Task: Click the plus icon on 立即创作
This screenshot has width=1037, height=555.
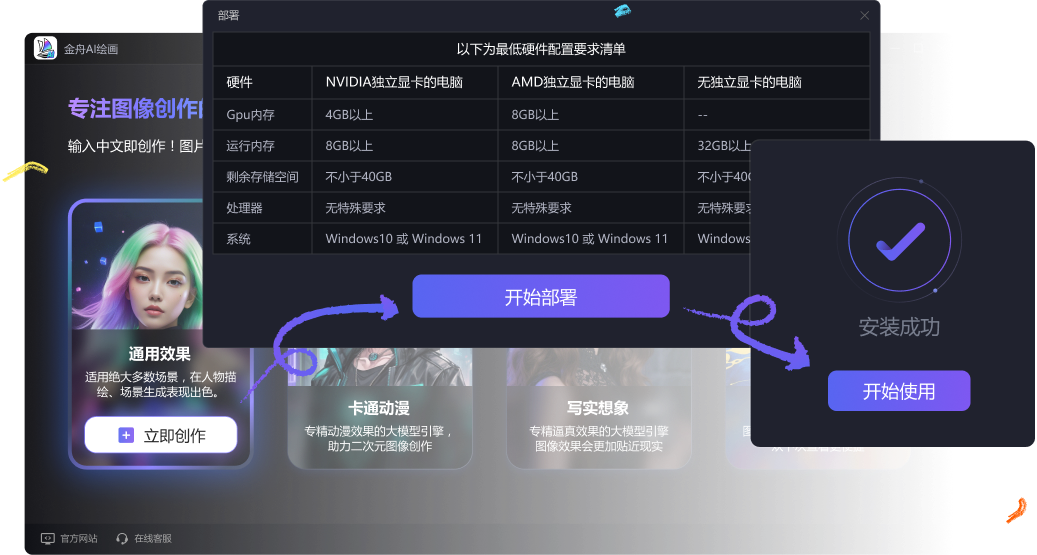Action: tap(126, 435)
